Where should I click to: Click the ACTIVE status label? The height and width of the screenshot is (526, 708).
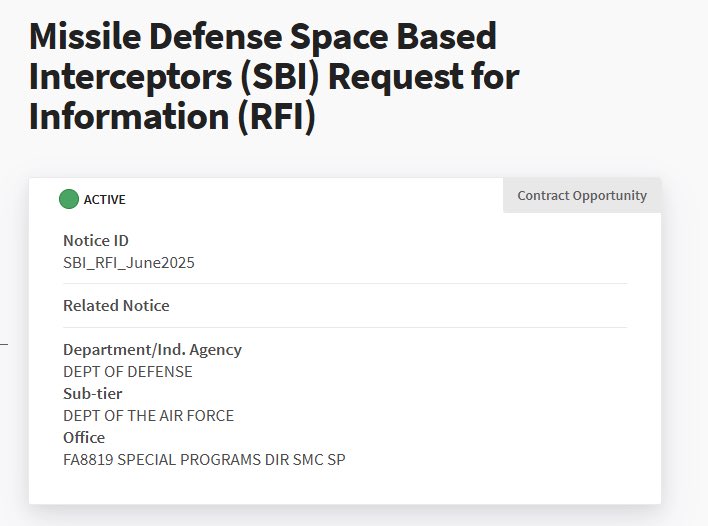click(x=104, y=200)
